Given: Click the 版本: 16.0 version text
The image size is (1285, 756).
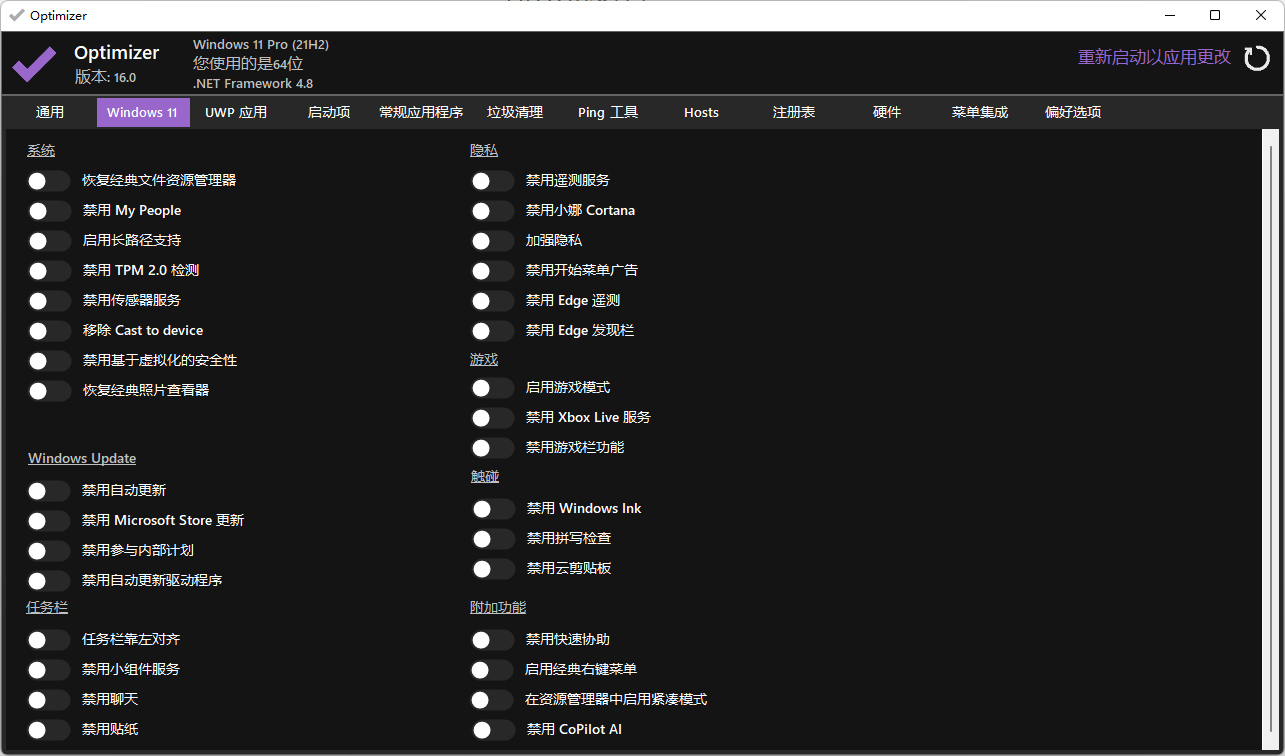Looking at the screenshot, I should [x=105, y=77].
